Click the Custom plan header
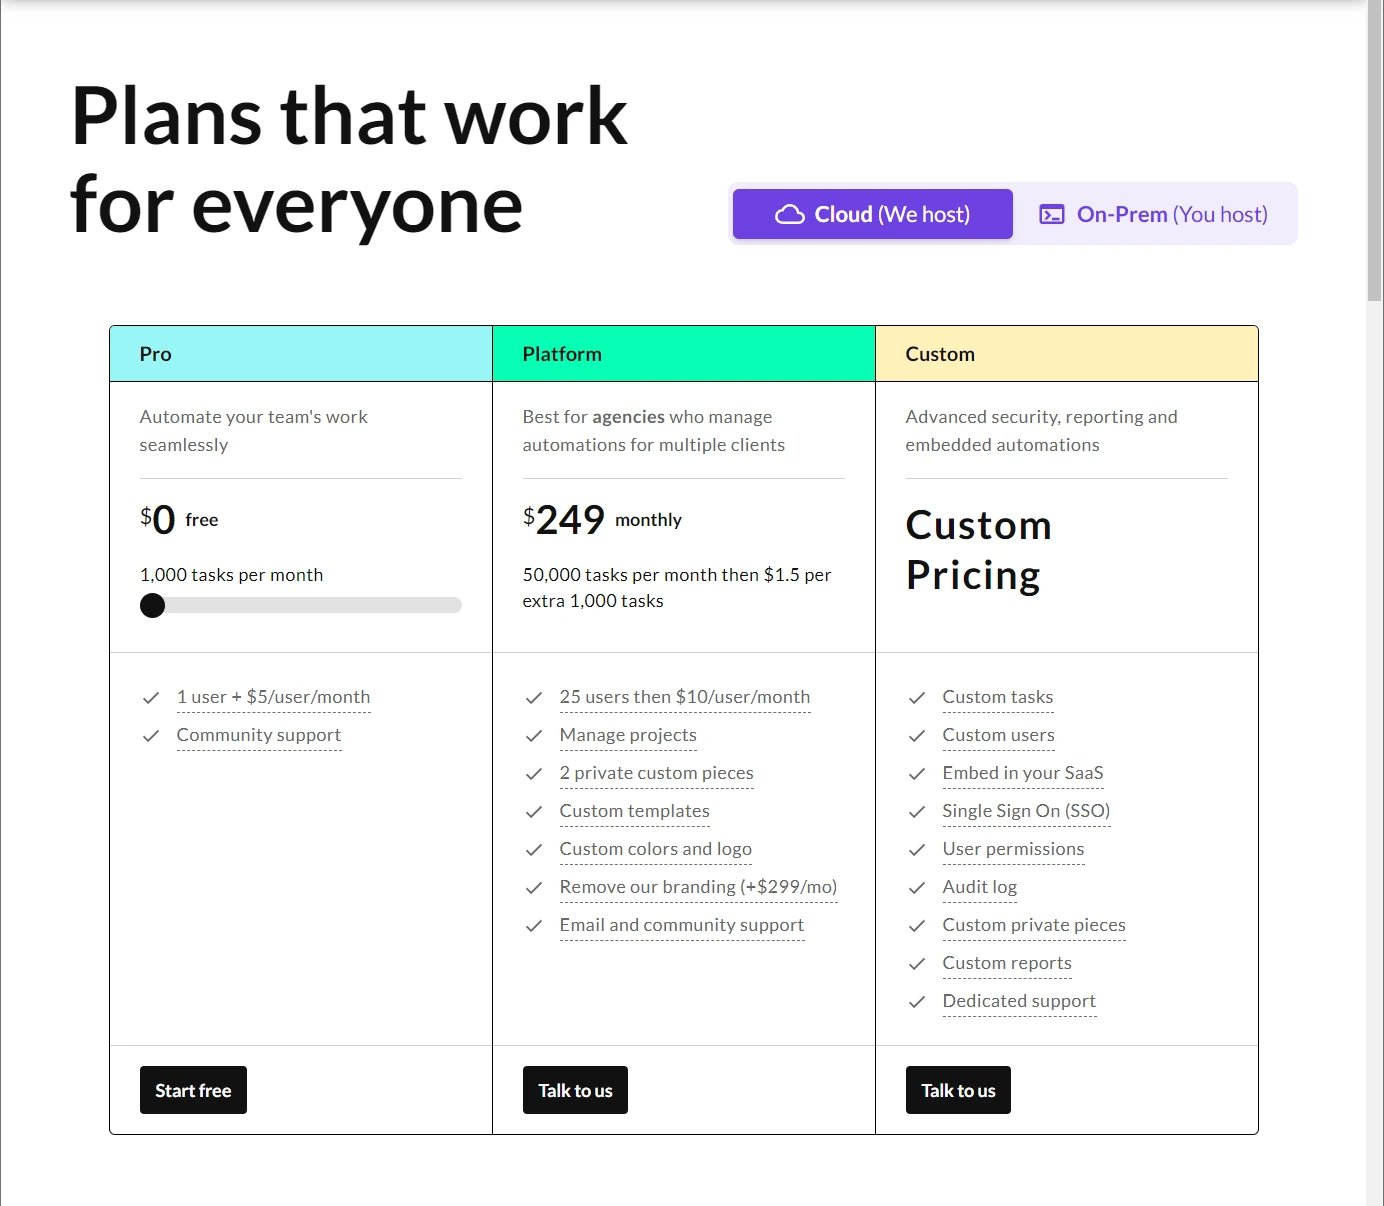This screenshot has width=1384, height=1206. [1066, 354]
